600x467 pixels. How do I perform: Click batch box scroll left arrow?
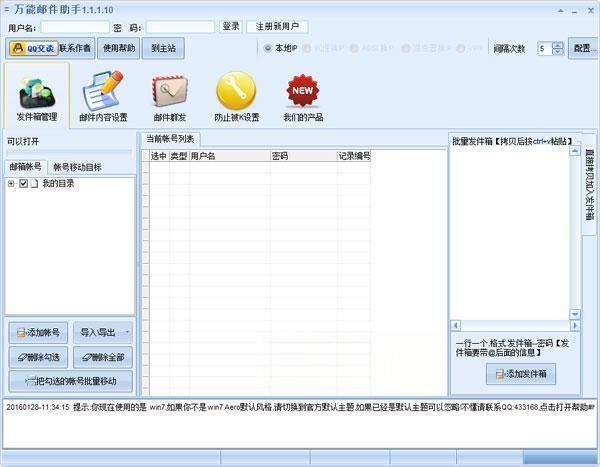[x=456, y=325]
